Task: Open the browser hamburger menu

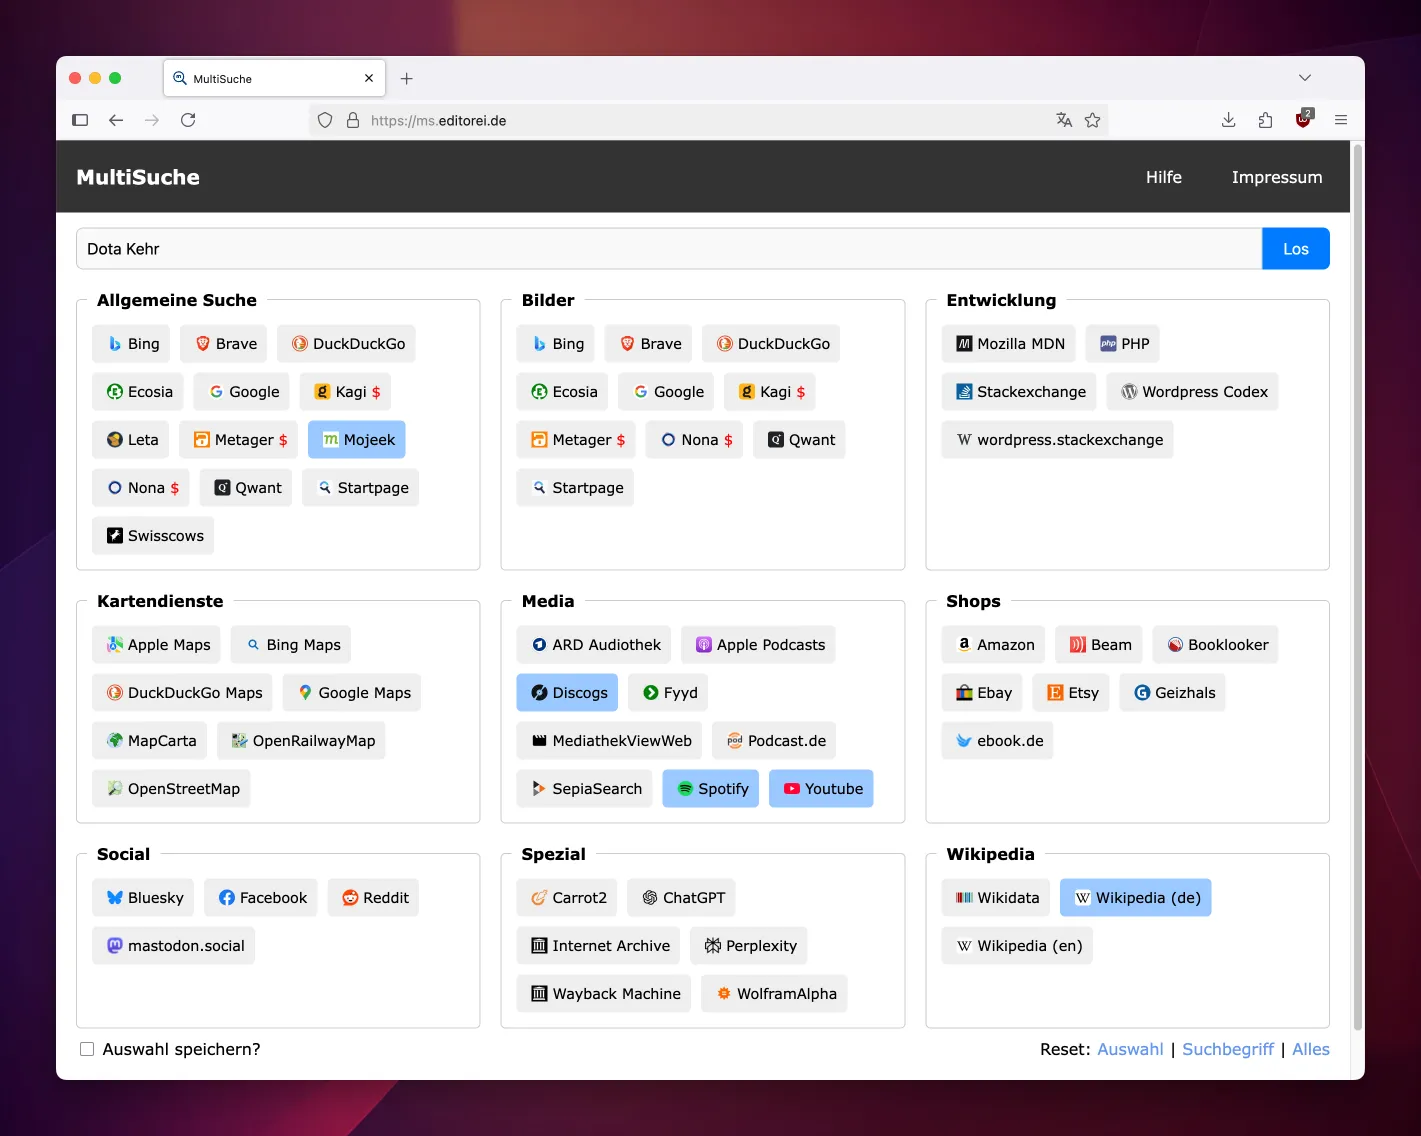Action: [1341, 120]
